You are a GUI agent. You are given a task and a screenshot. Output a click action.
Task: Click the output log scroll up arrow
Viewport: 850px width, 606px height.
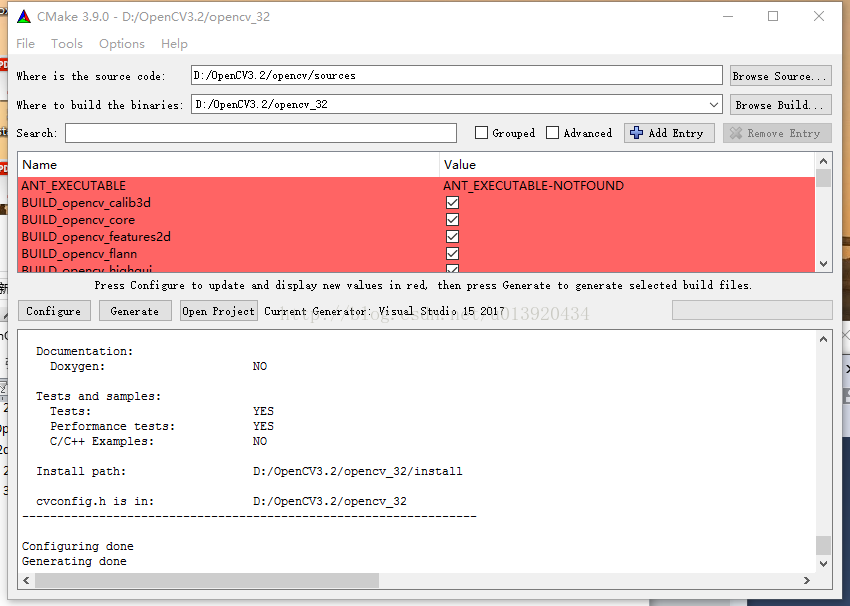pos(823,339)
